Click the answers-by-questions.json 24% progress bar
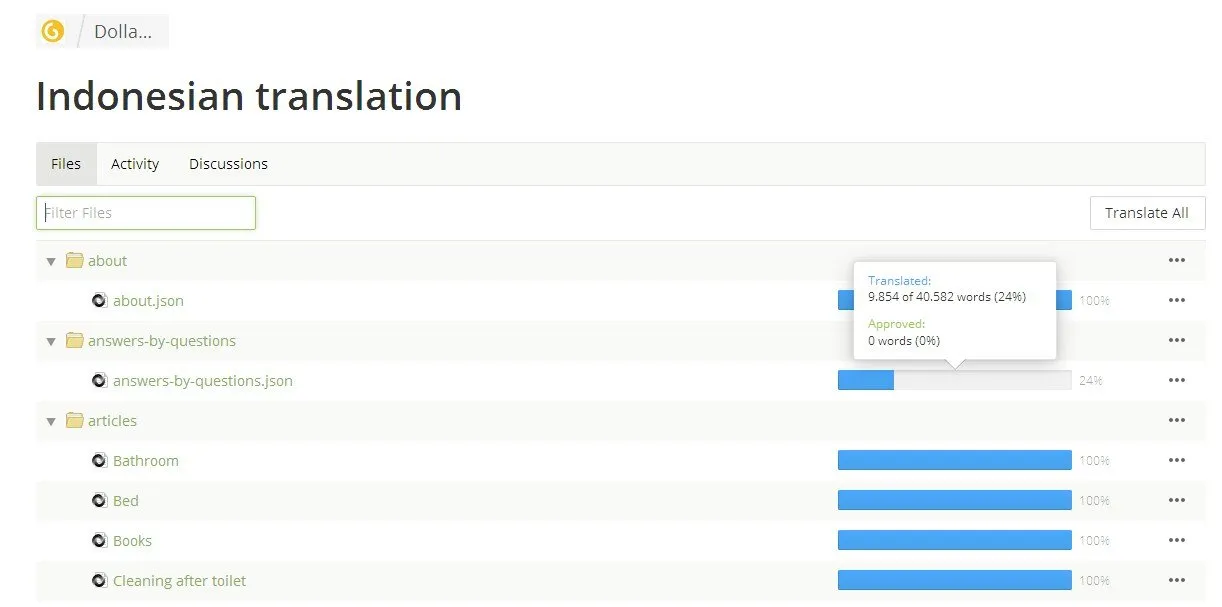 (x=954, y=381)
